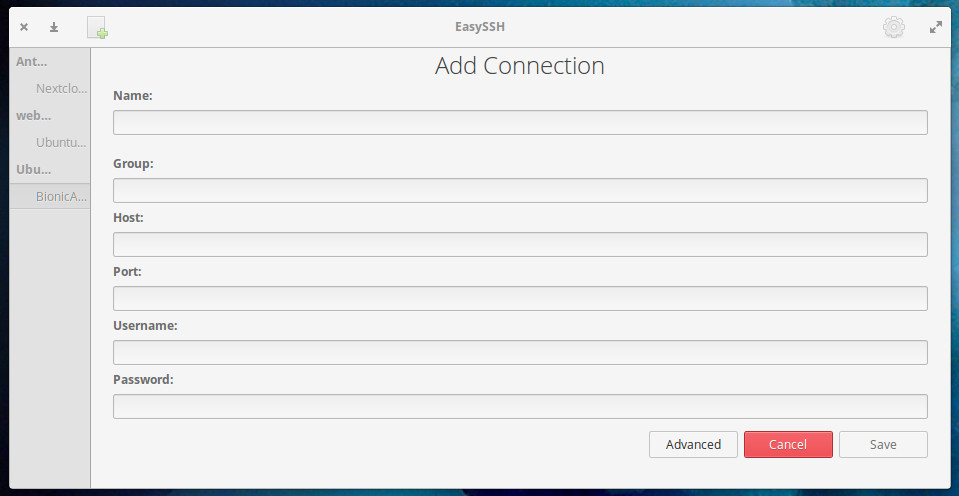The height and width of the screenshot is (496, 959).
Task: Open the "Ubuntu..." connection entry
Action: click(61, 142)
